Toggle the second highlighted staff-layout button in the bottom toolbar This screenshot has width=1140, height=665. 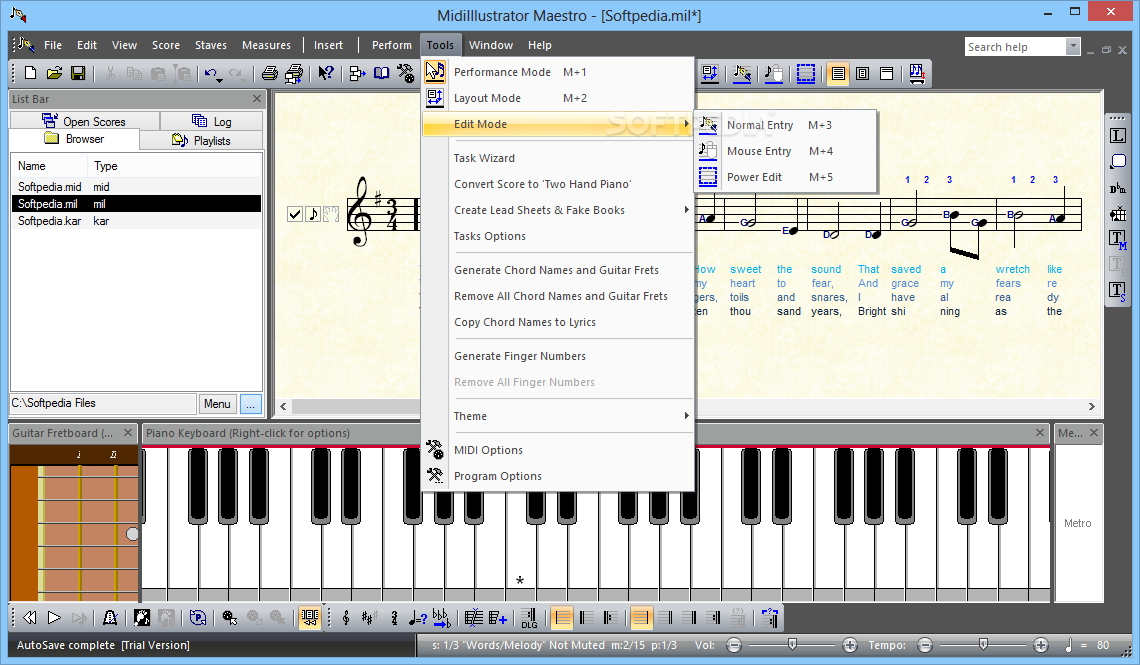[x=640, y=618]
